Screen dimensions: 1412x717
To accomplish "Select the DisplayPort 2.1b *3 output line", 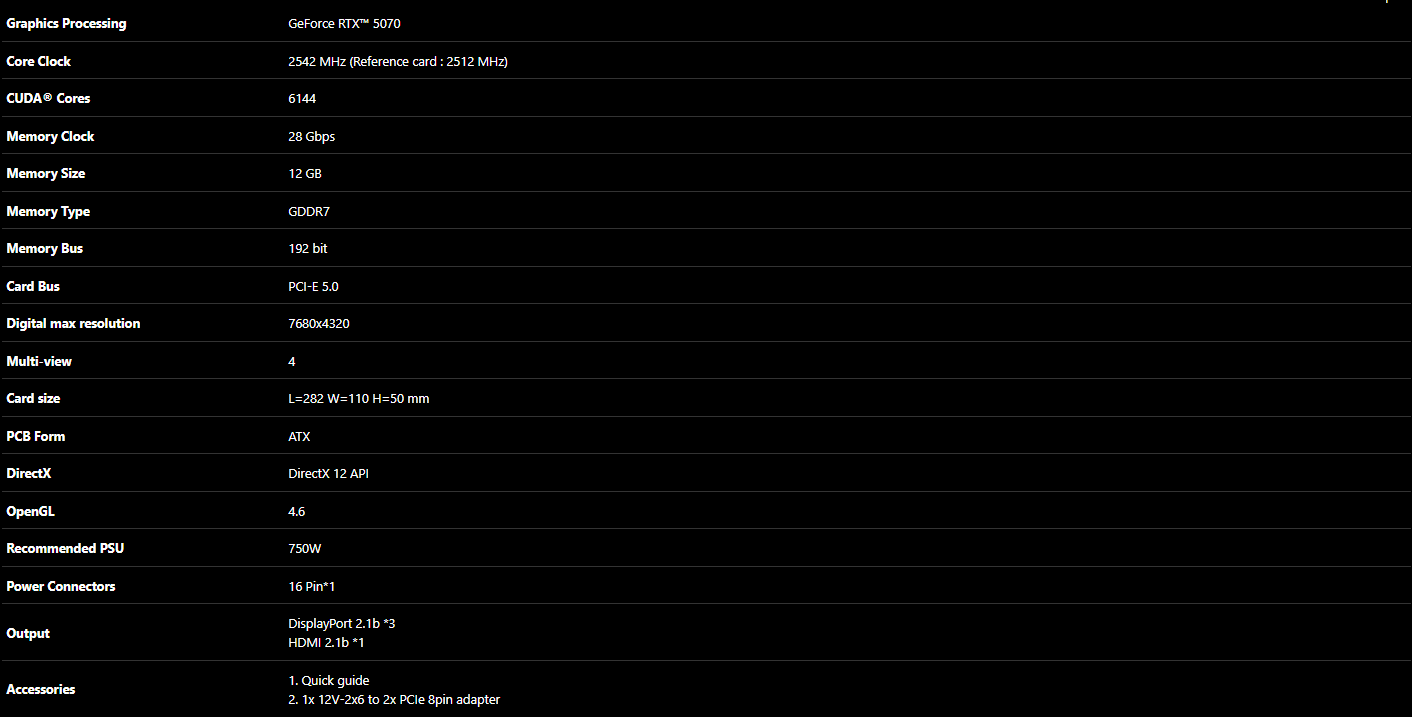I will click(x=342, y=623).
